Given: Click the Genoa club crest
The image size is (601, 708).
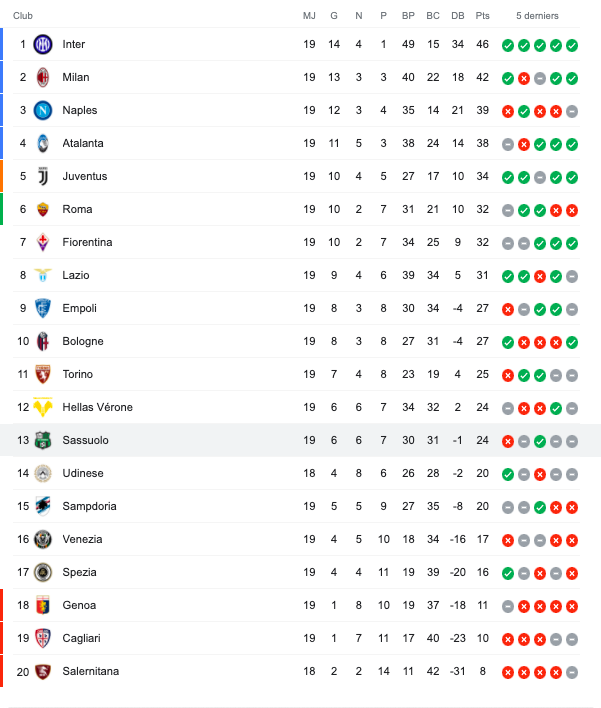Looking at the screenshot, I should point(43,605).
